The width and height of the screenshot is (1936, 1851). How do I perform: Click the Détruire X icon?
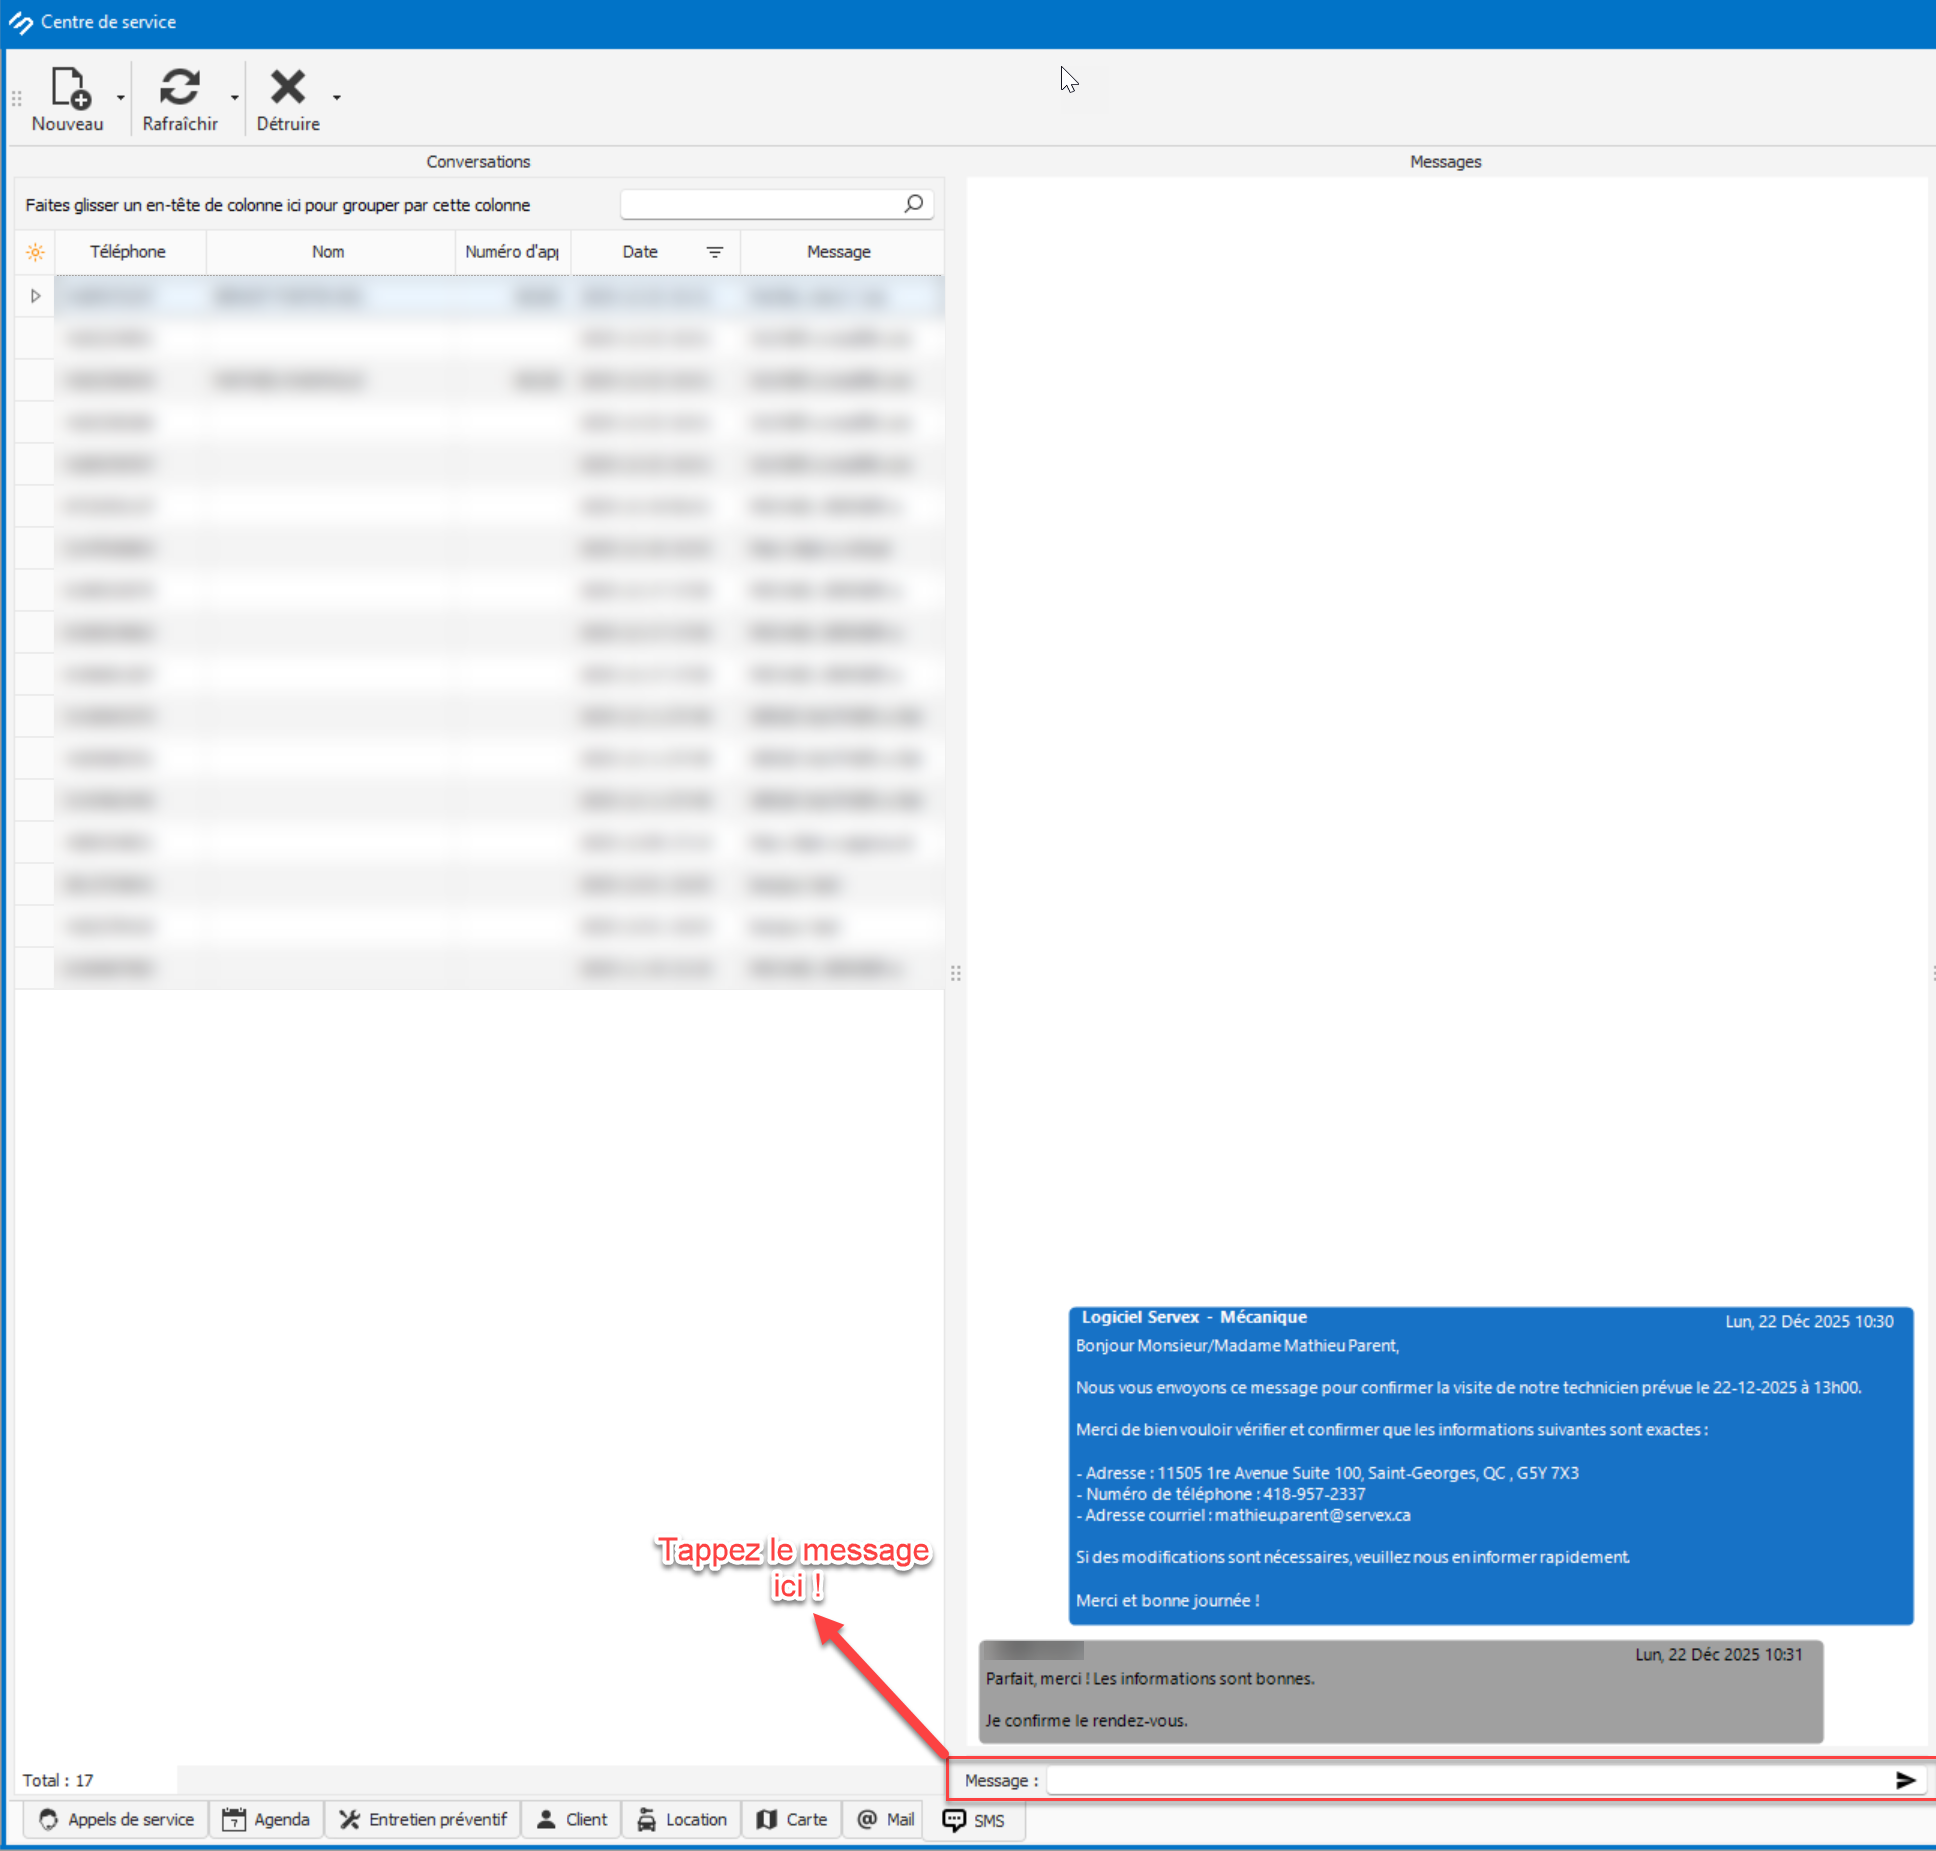288,88
